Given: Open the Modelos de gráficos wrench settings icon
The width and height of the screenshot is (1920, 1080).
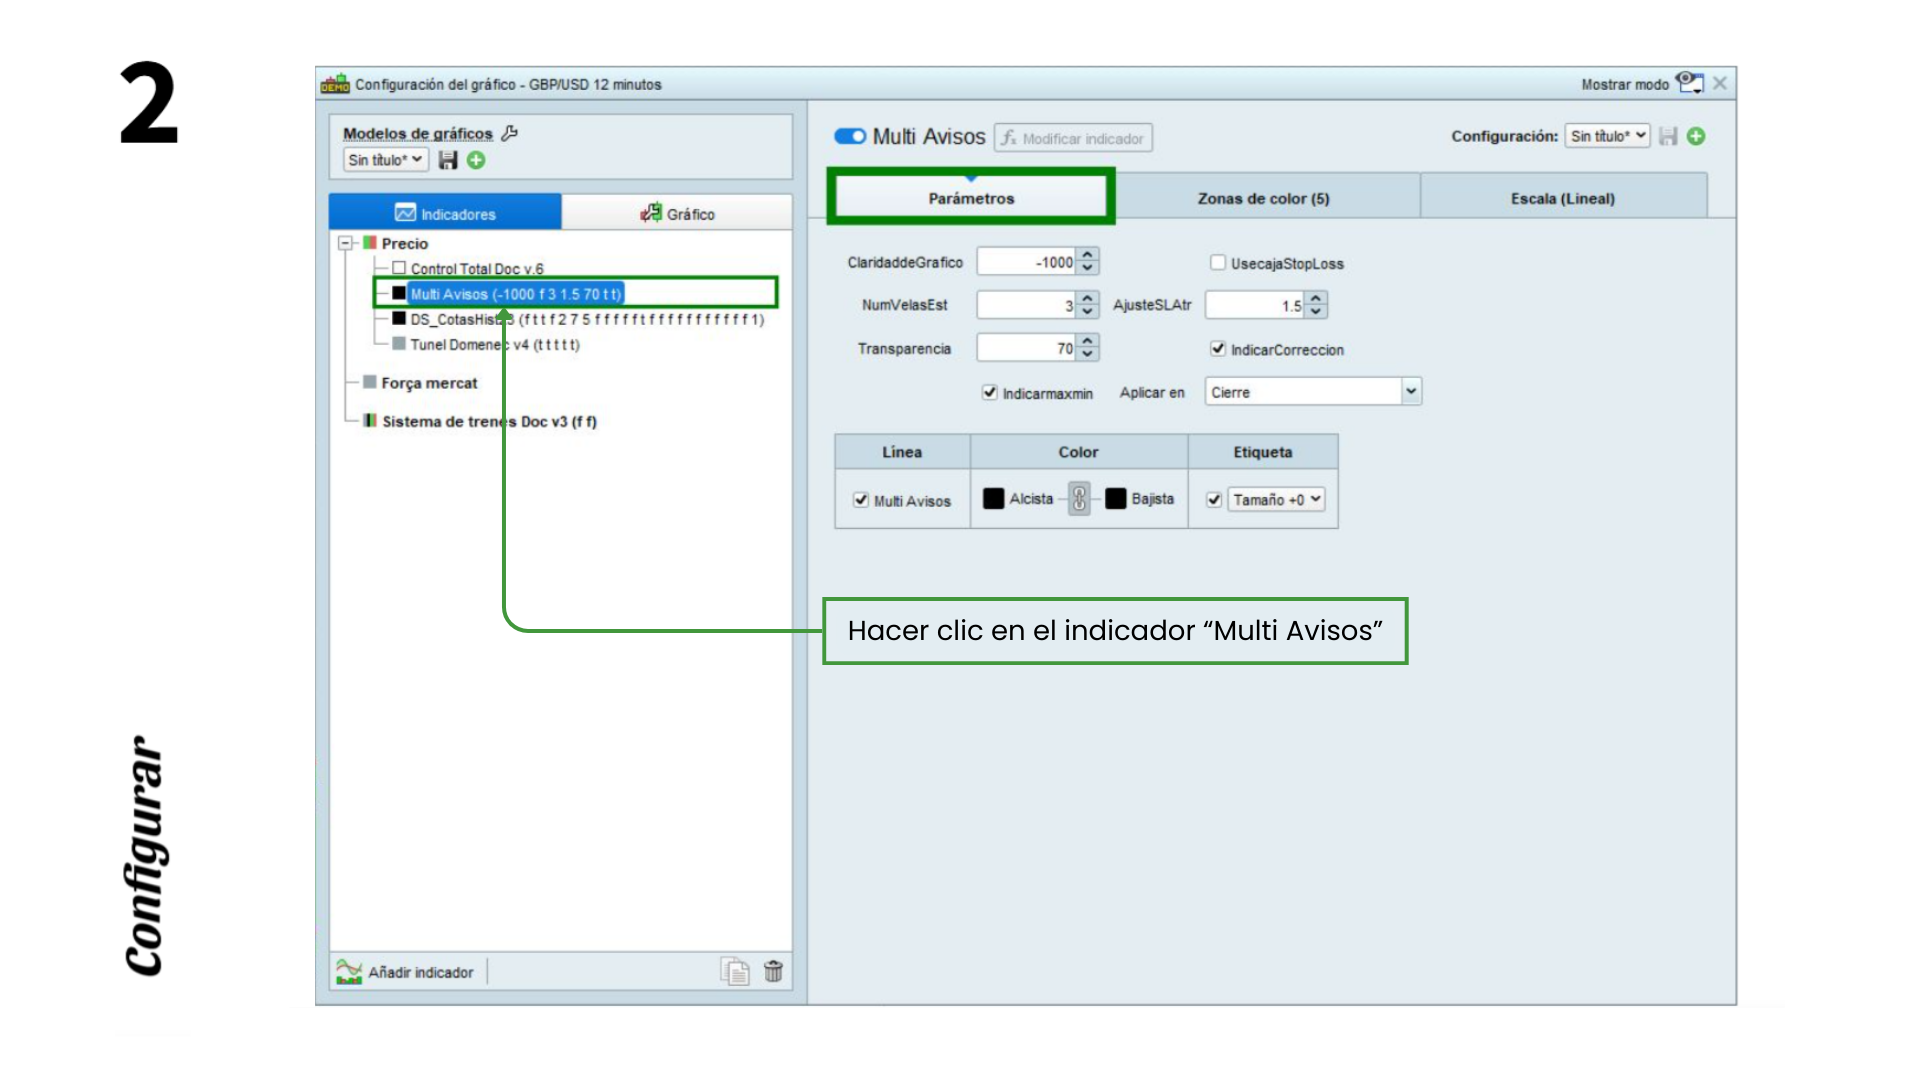Looking at the screenshot, I should click(509, 132).
